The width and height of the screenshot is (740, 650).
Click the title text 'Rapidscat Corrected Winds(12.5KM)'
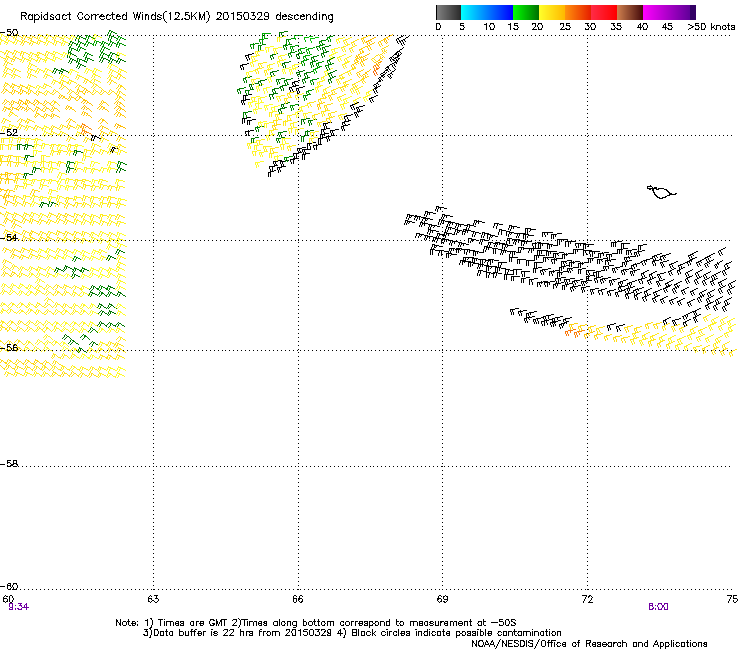[115, 17]
